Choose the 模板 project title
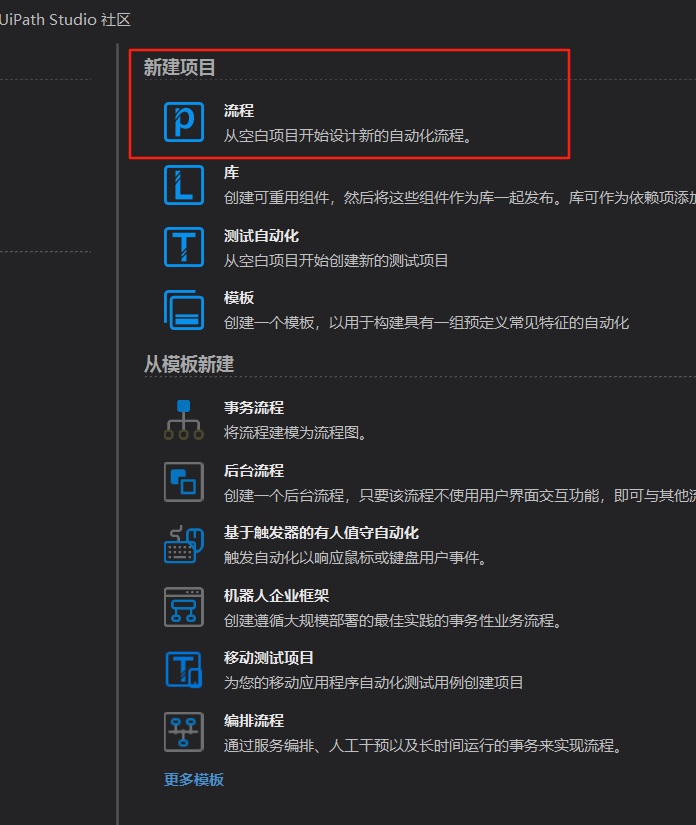 (x=239, y=298)
